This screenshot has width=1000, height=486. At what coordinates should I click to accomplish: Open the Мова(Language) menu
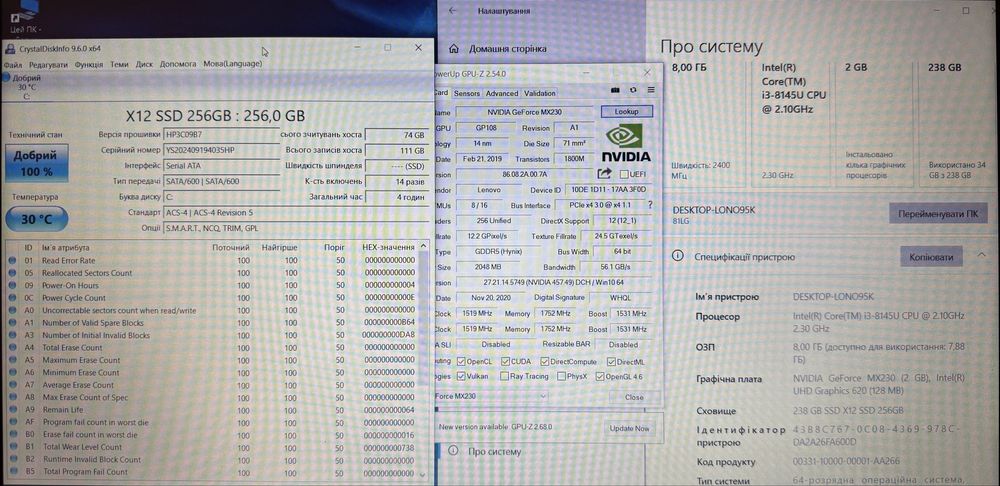[233, 64]
